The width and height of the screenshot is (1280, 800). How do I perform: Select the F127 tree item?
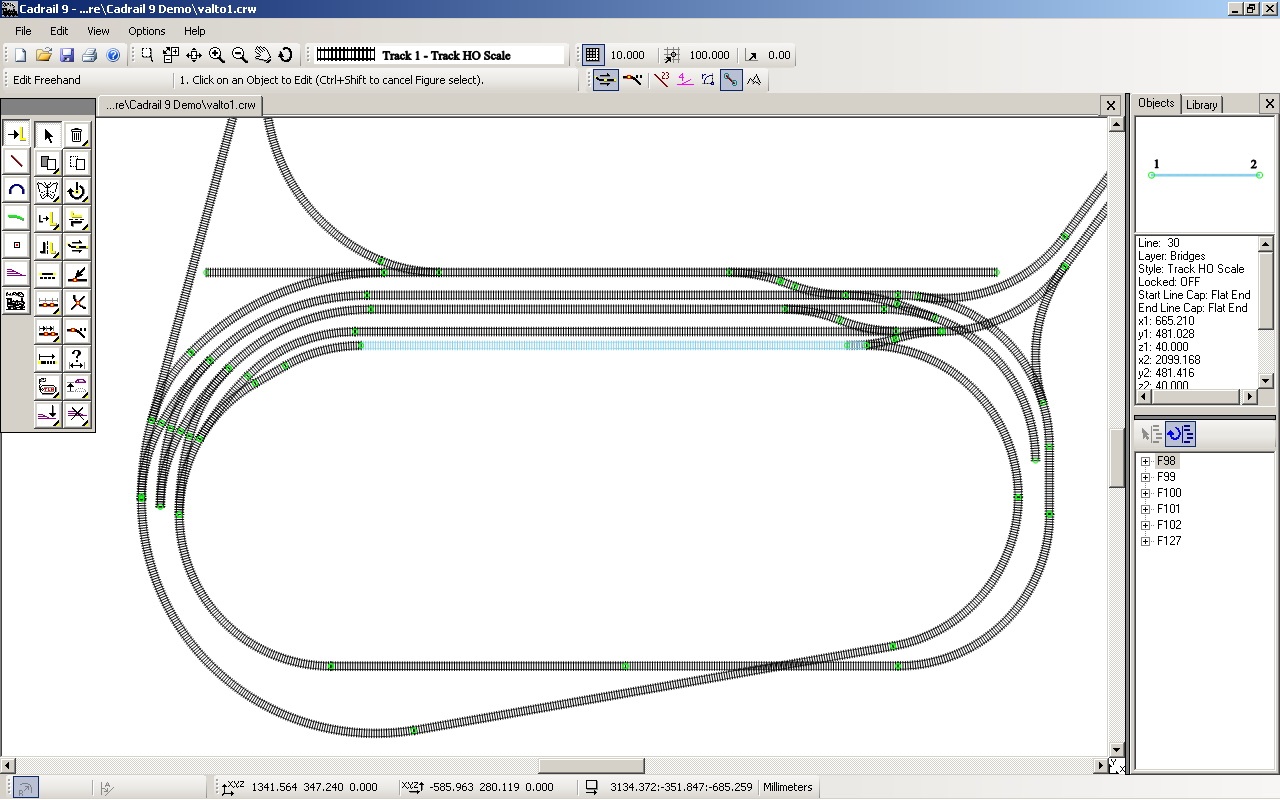click(1168, 541)
